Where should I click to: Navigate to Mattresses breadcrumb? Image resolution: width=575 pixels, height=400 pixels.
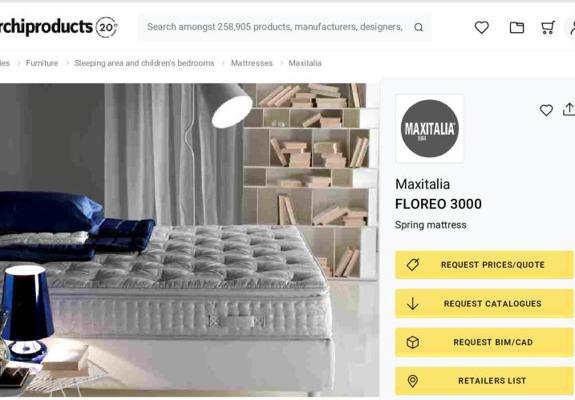pyautogui.click(x=252, y=63)
